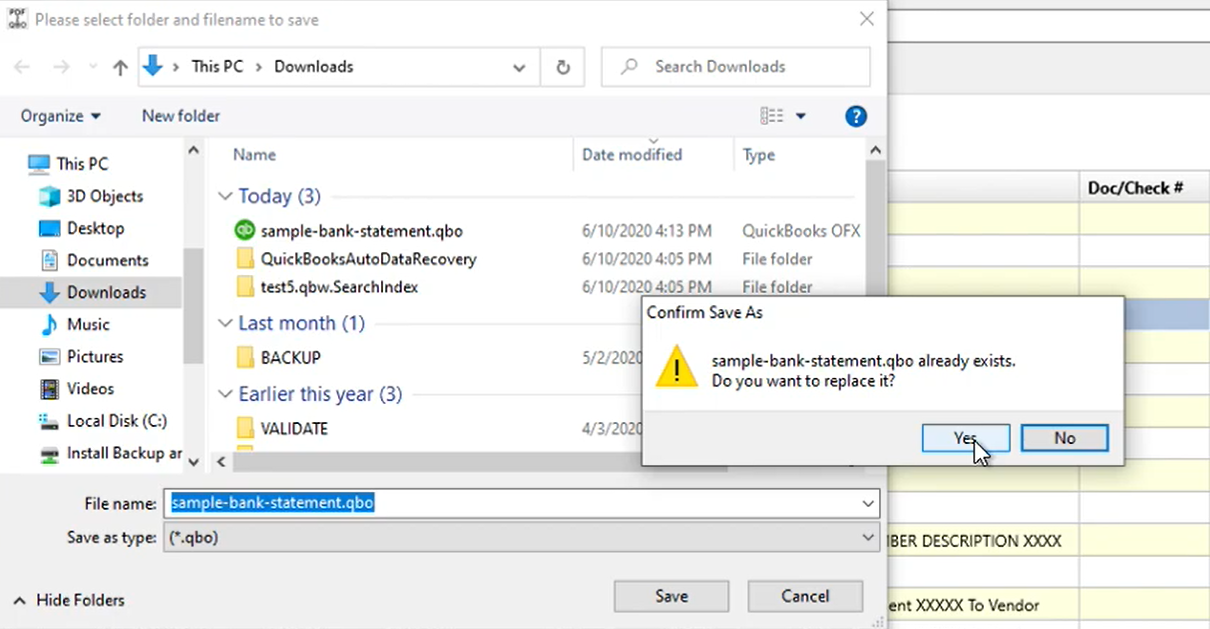
Task: Click Yes to replace the existing file
Action: click(965, 438)
